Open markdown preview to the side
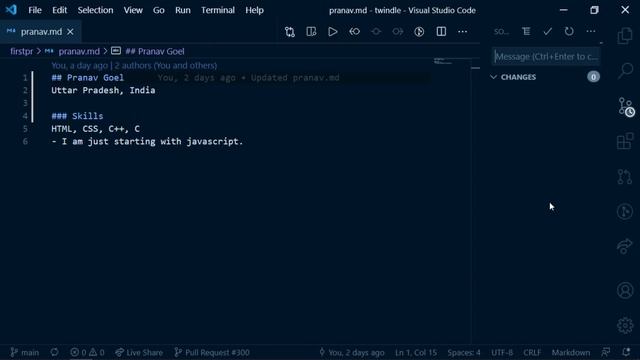Image resolution: width=640 pixels, height=360 pixels. (311, 32)
